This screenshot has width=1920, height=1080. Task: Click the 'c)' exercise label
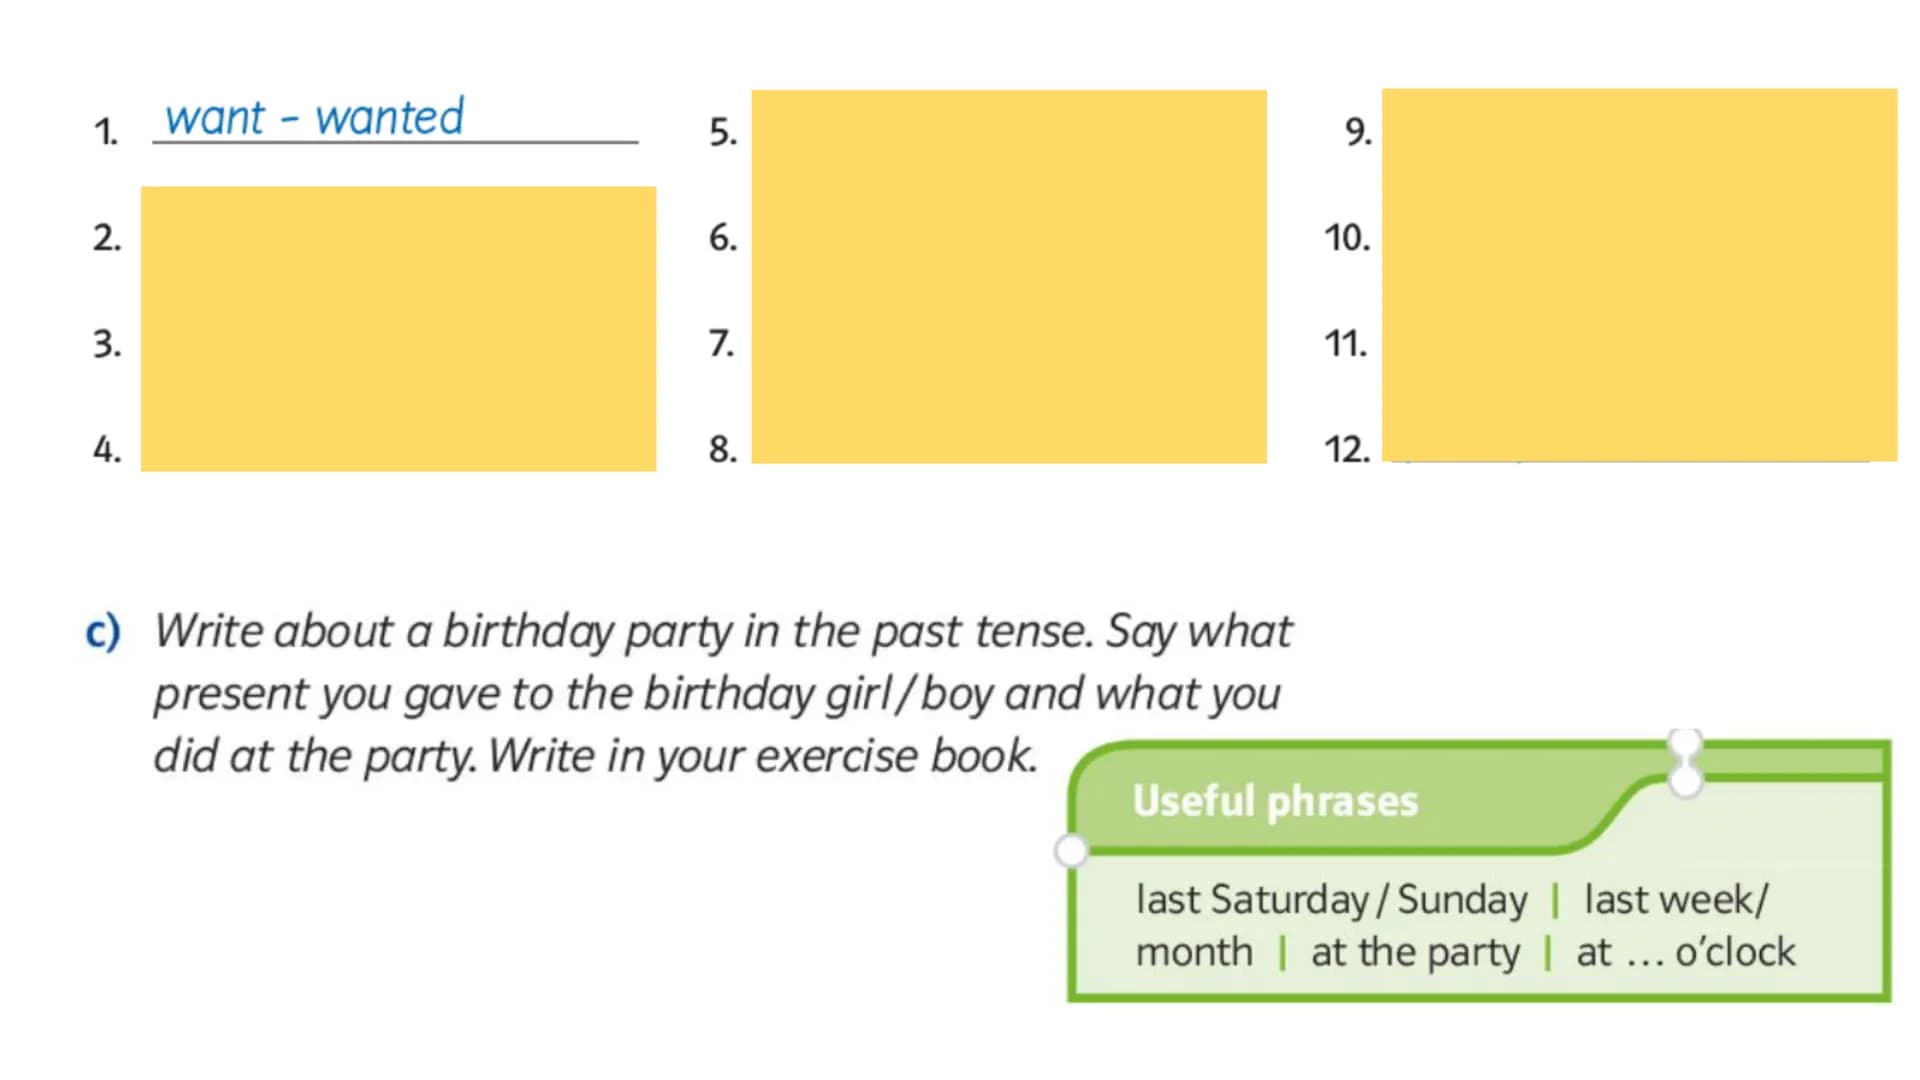(x=103, y=632)
